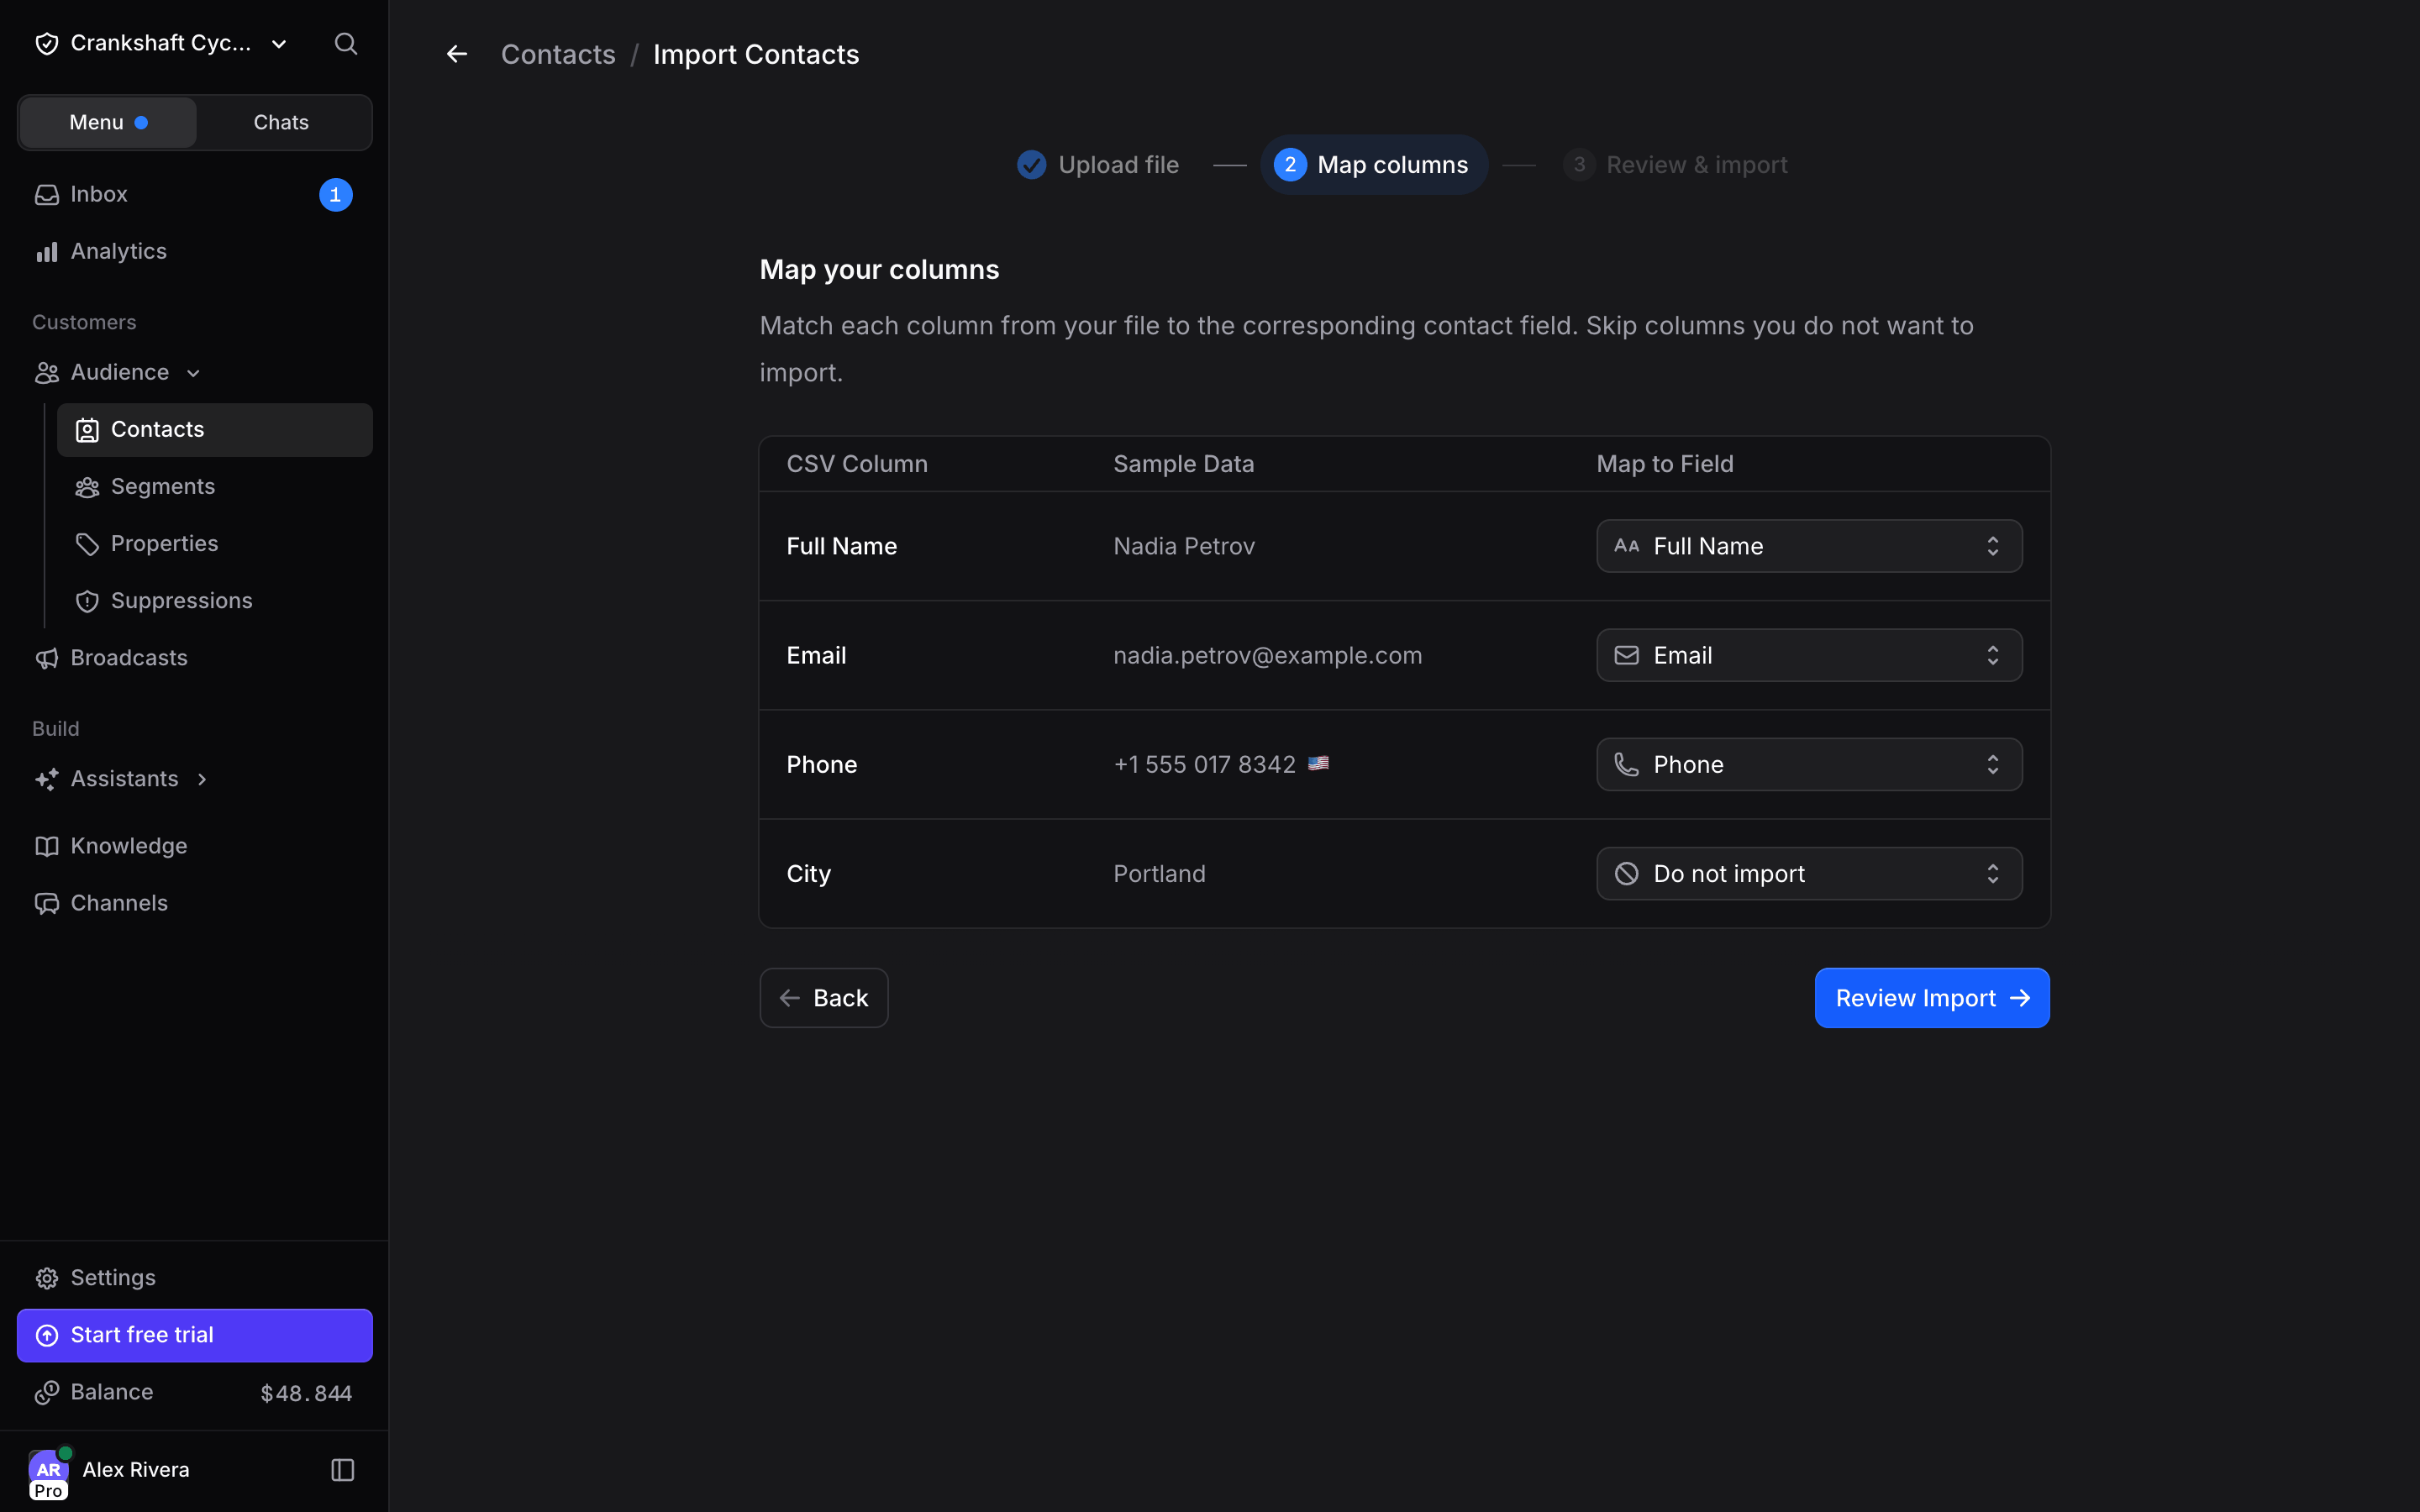Open the Full Name field mapping dropdown
This screenshot has height=1512, width=2420.
(x=1808, y=546)
